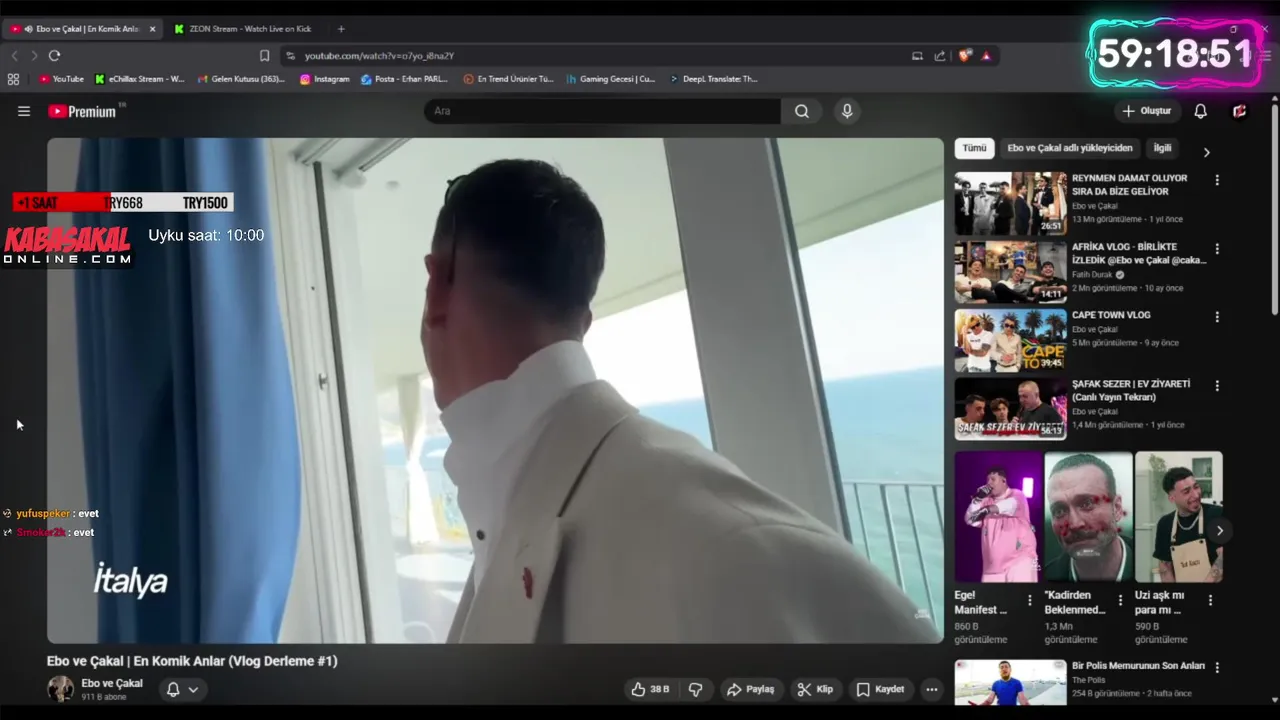This screenshot has height=720, width=1280.
Task: Click the search magnifier button
Action: point(802,111)
